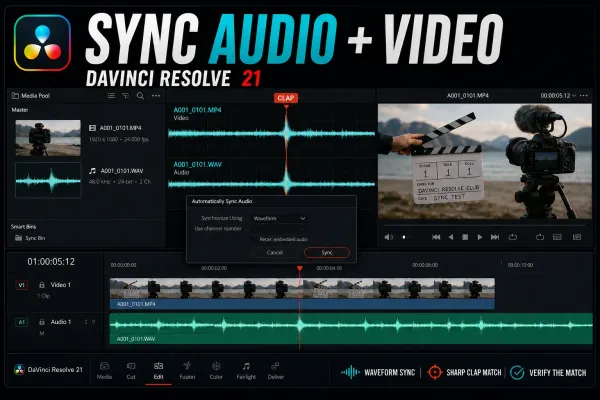Jump to first frame in viewer
The height and width of the screenshot is (400, 600).
[x=436, y=237]
